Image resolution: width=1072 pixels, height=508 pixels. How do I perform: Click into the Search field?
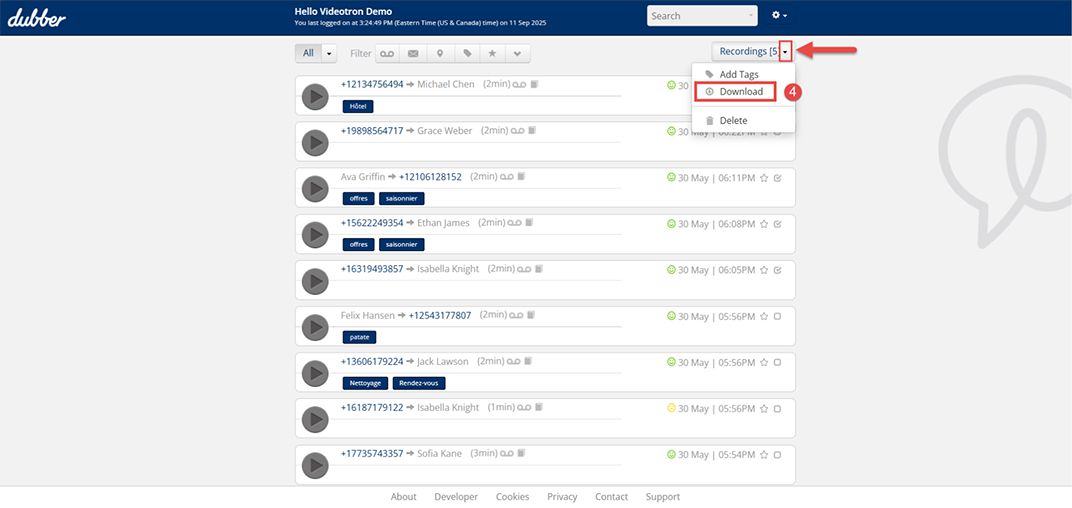point(696,16)
